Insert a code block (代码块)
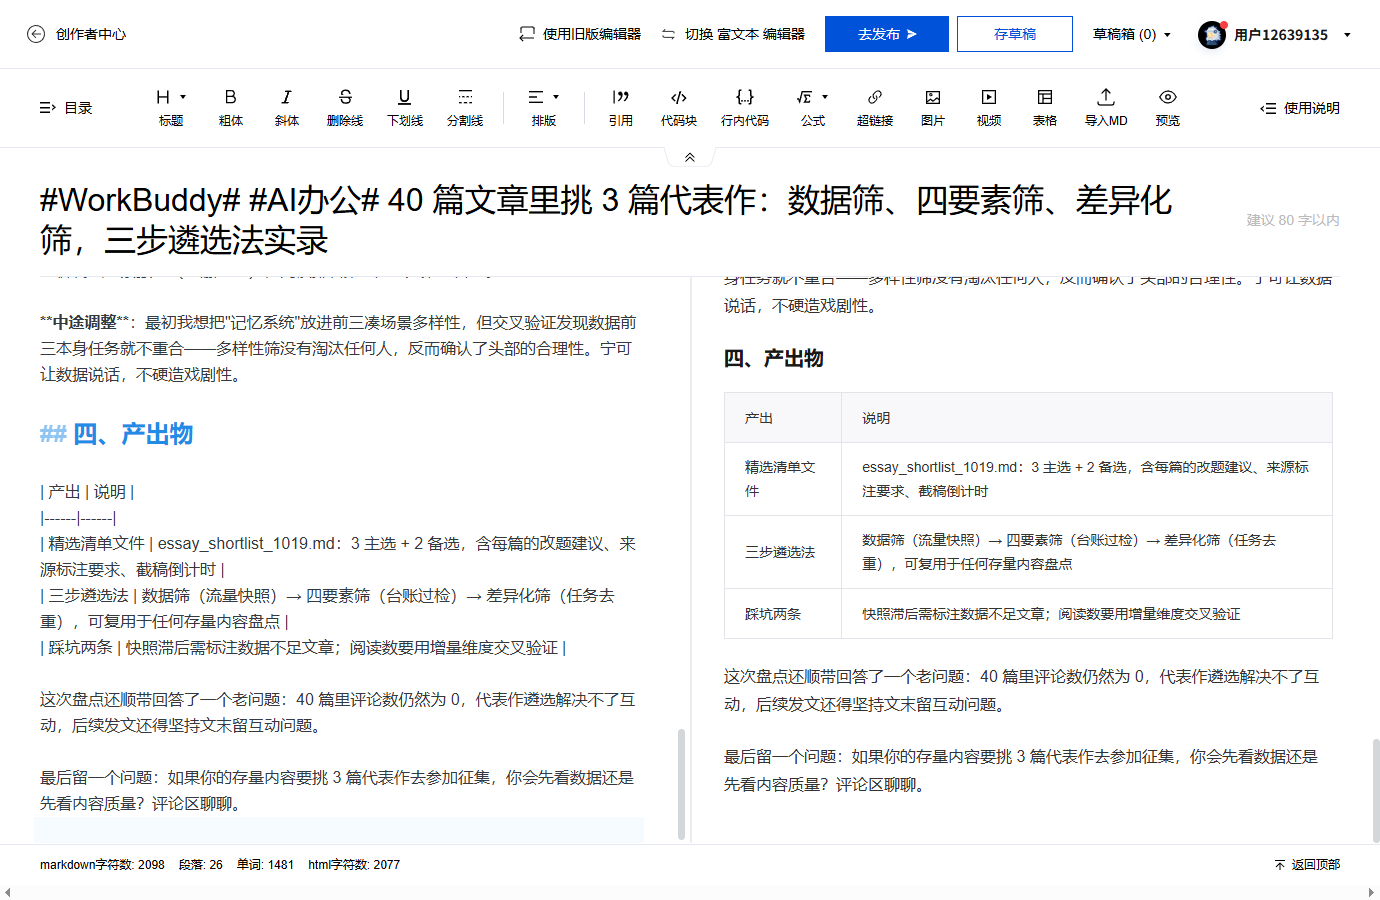1380x900 pixels. click(679, 107)
